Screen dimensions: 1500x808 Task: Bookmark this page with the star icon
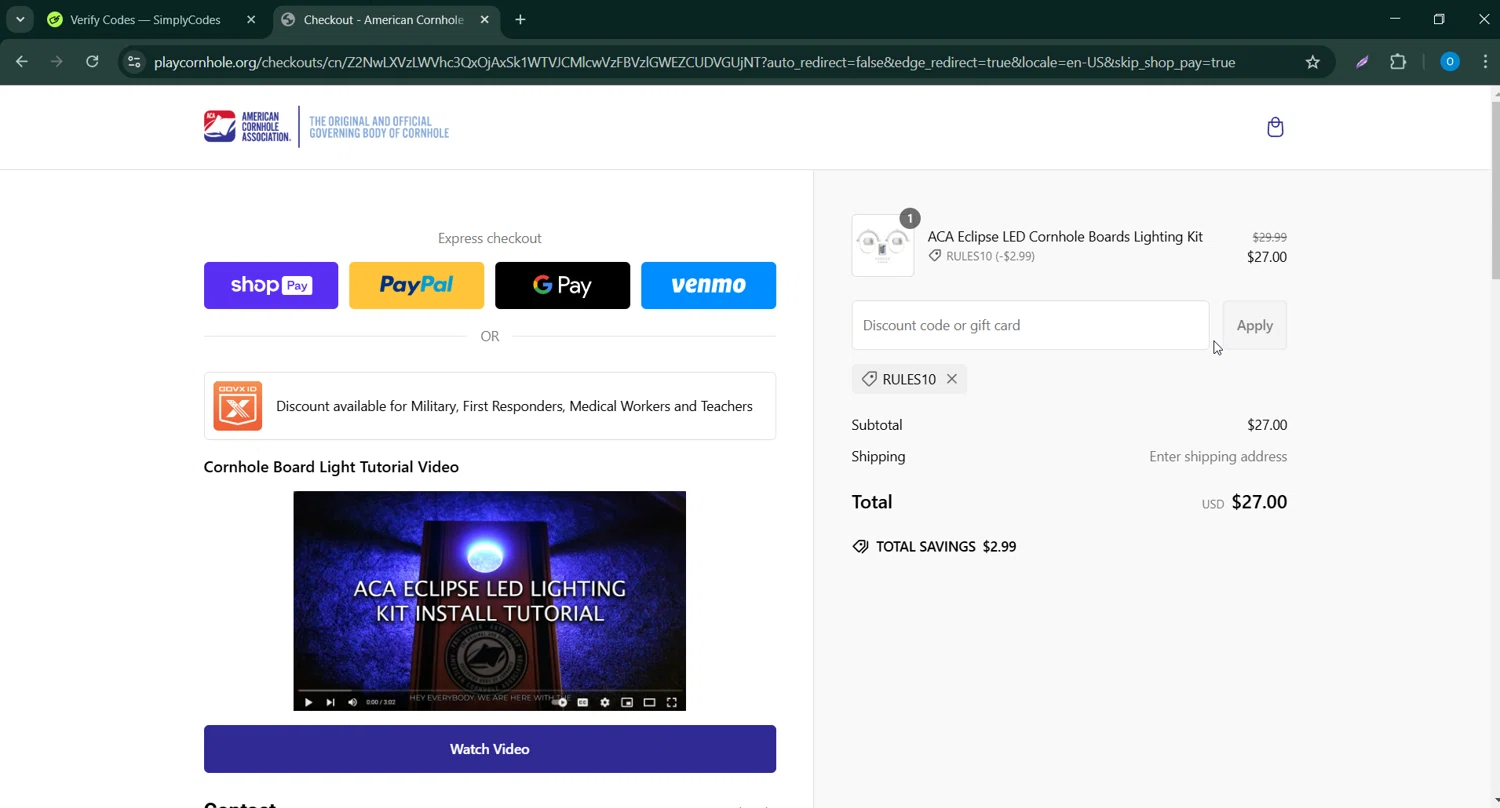pyautogui.click(x=1313, y=62)
